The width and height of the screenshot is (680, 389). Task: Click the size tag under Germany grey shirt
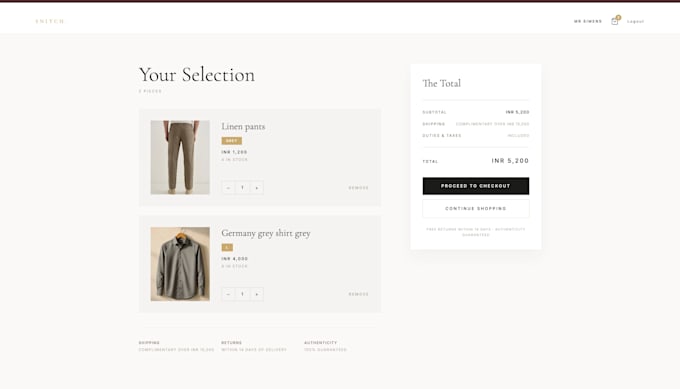[x=227, y=247]
